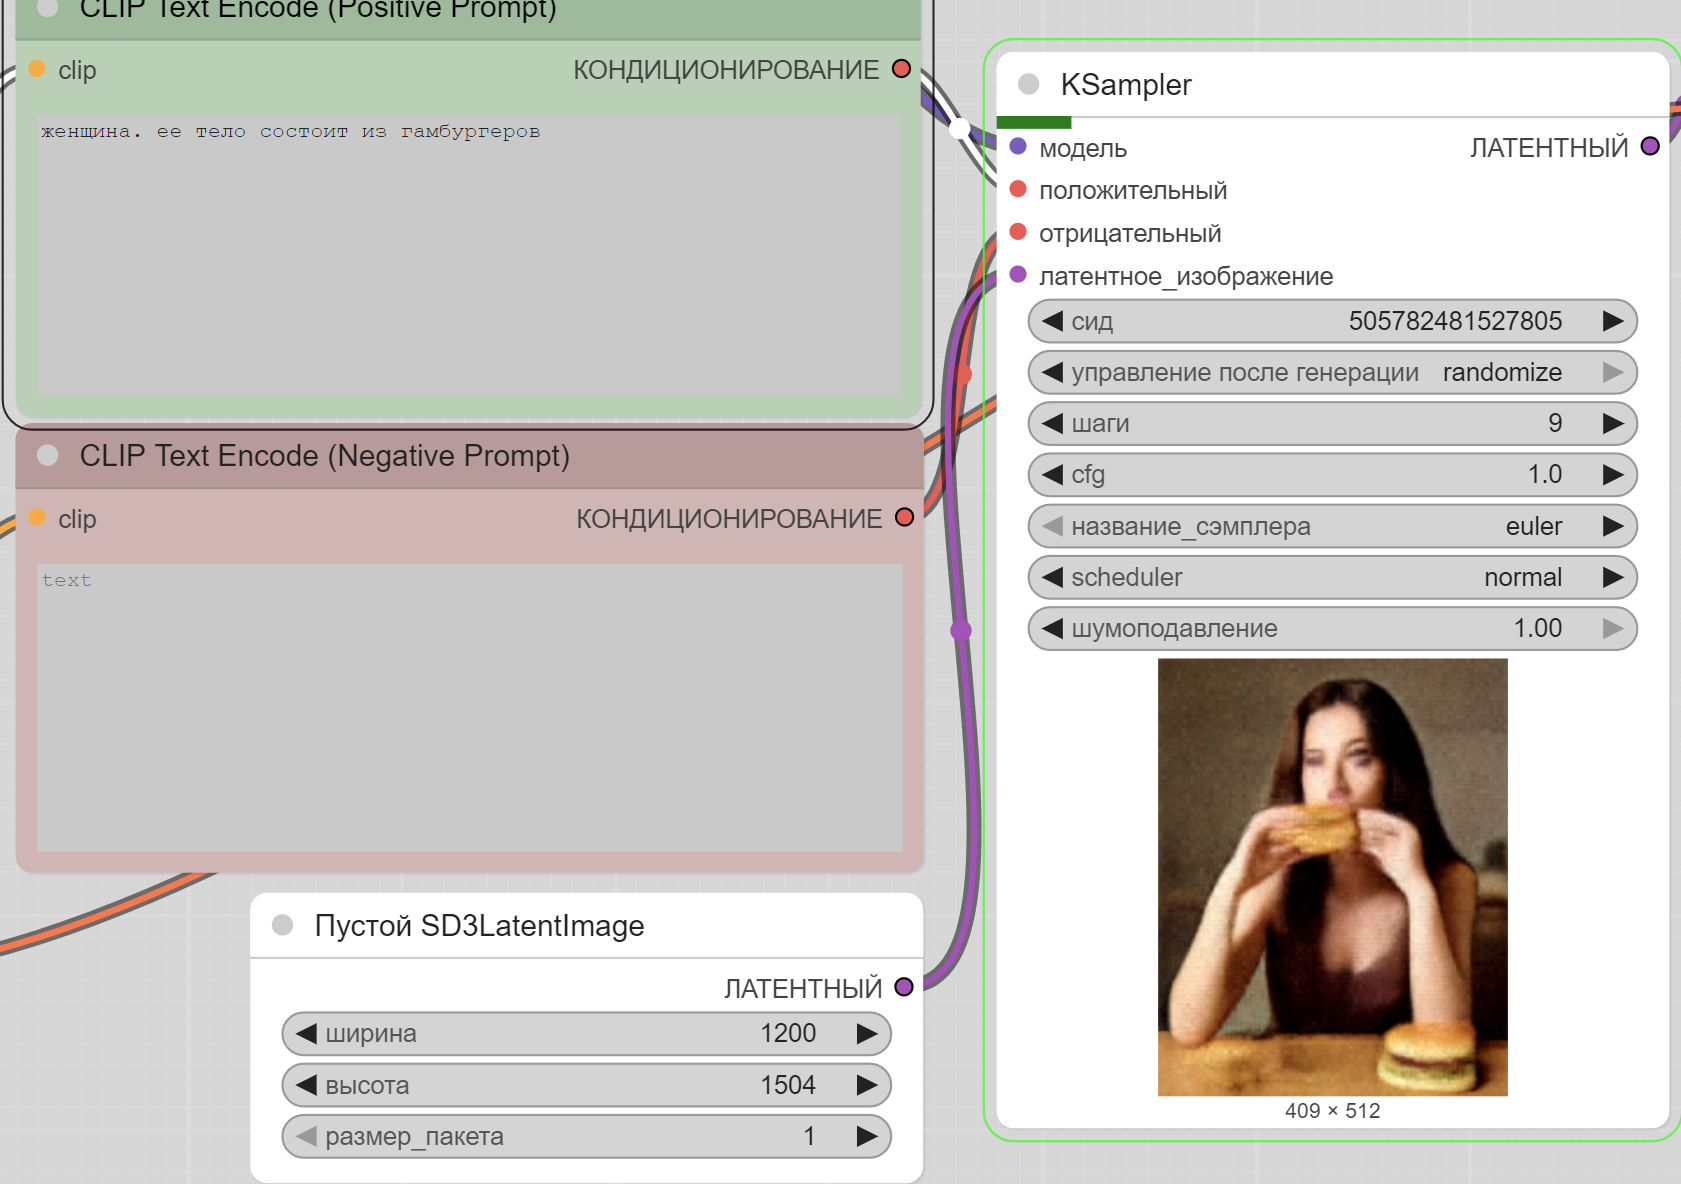Screen dimensions: 1681x1184
Task: Increase шаги with the right arrow
Action: click(x=1612, y=423)
